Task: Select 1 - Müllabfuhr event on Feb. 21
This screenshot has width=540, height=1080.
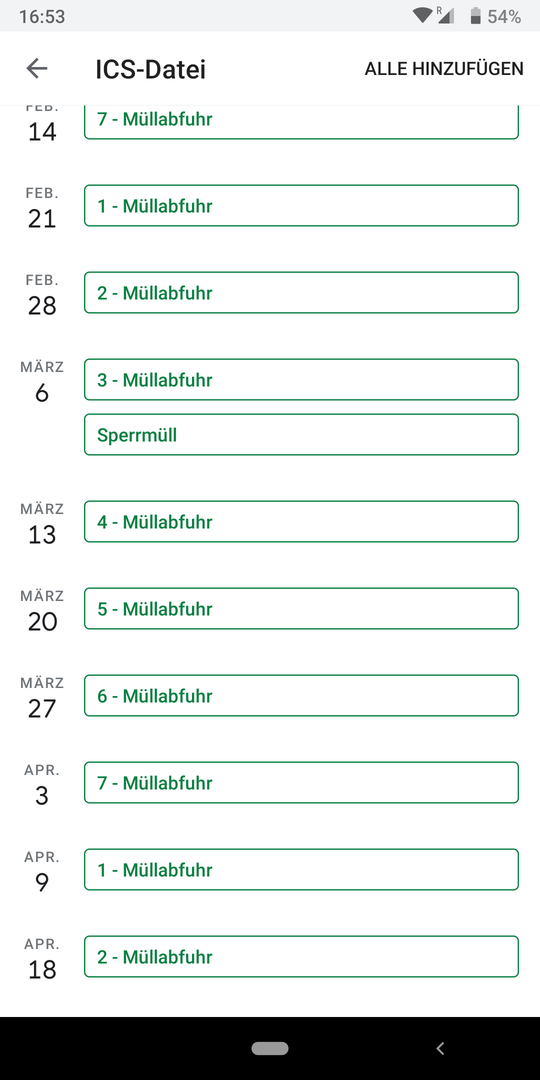Action: (301, 205)
